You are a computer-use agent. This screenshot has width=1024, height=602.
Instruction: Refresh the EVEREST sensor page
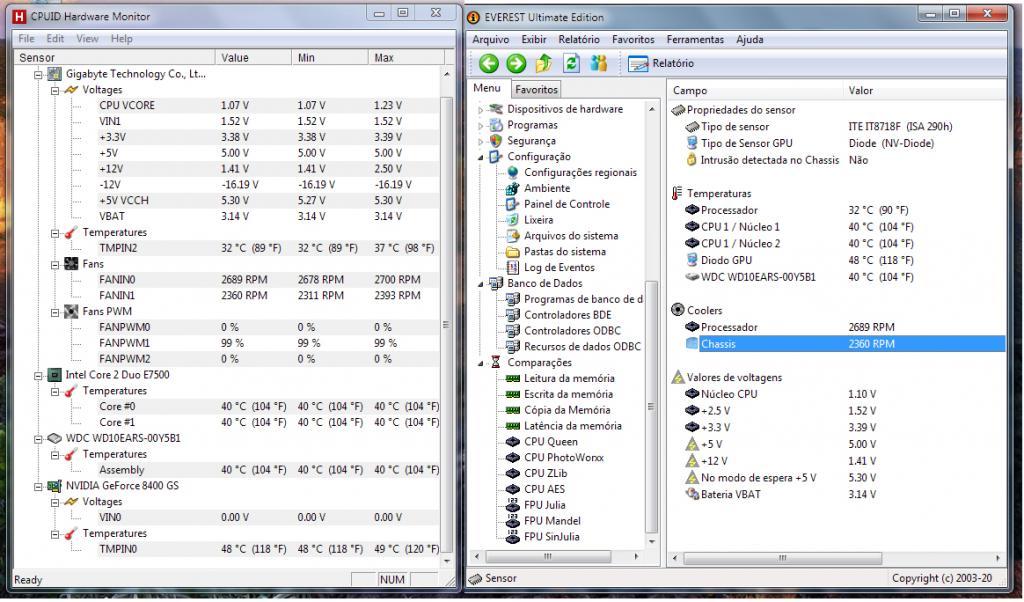(571, 63)
